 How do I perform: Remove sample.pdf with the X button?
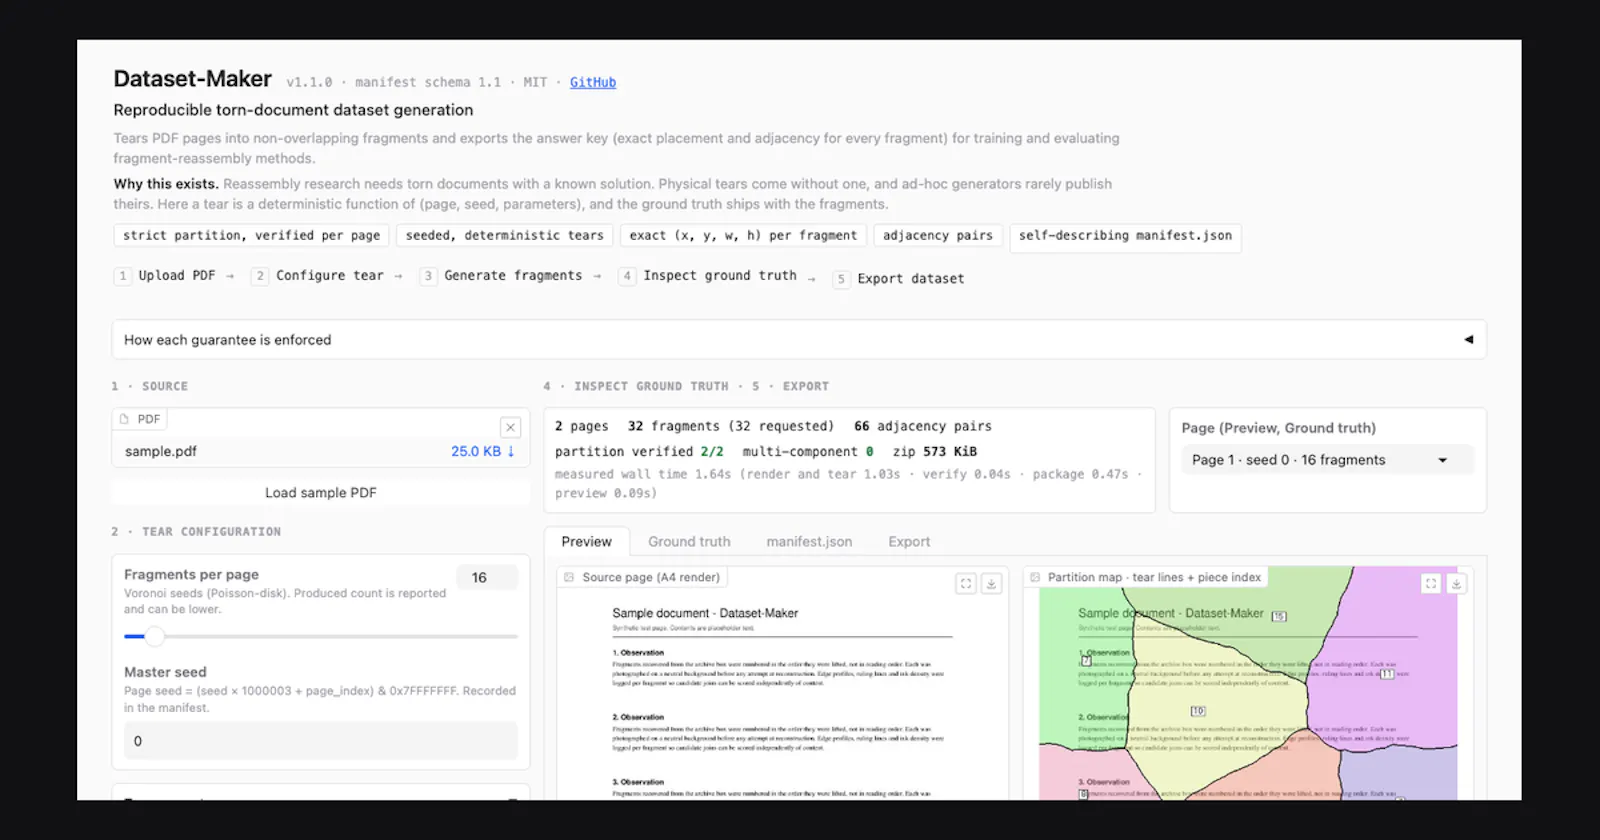point(510,427)
